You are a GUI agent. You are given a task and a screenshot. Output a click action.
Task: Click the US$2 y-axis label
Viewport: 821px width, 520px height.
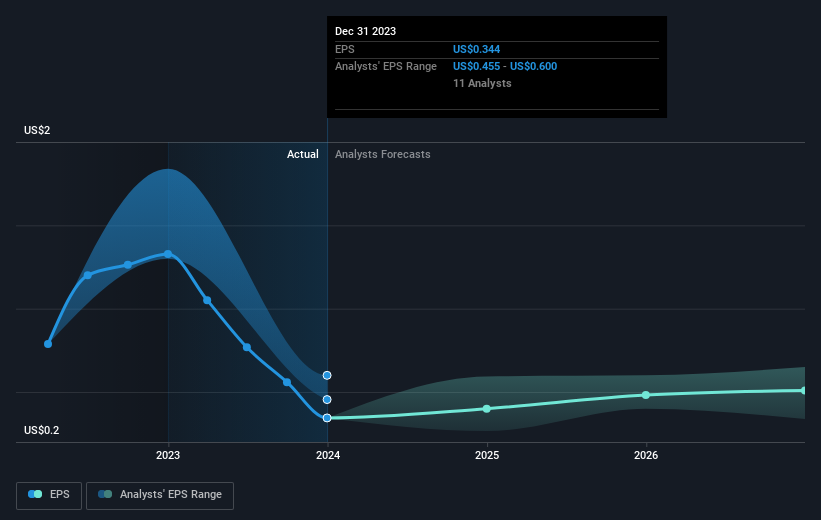[37, 130]
